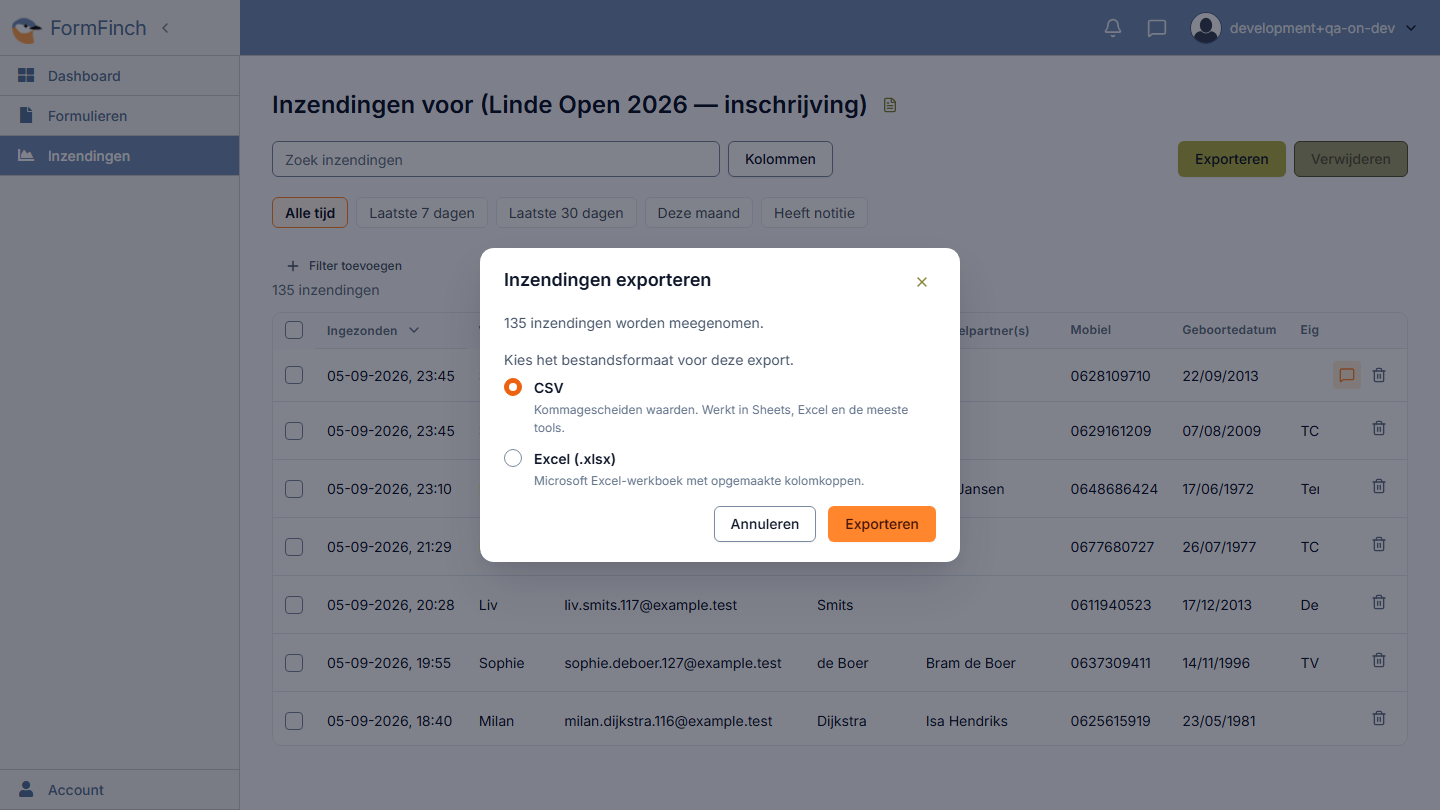Select the CSV format radio button
Image resolution: width=1440 pixels, height=810 pixels.
[513, 387]
